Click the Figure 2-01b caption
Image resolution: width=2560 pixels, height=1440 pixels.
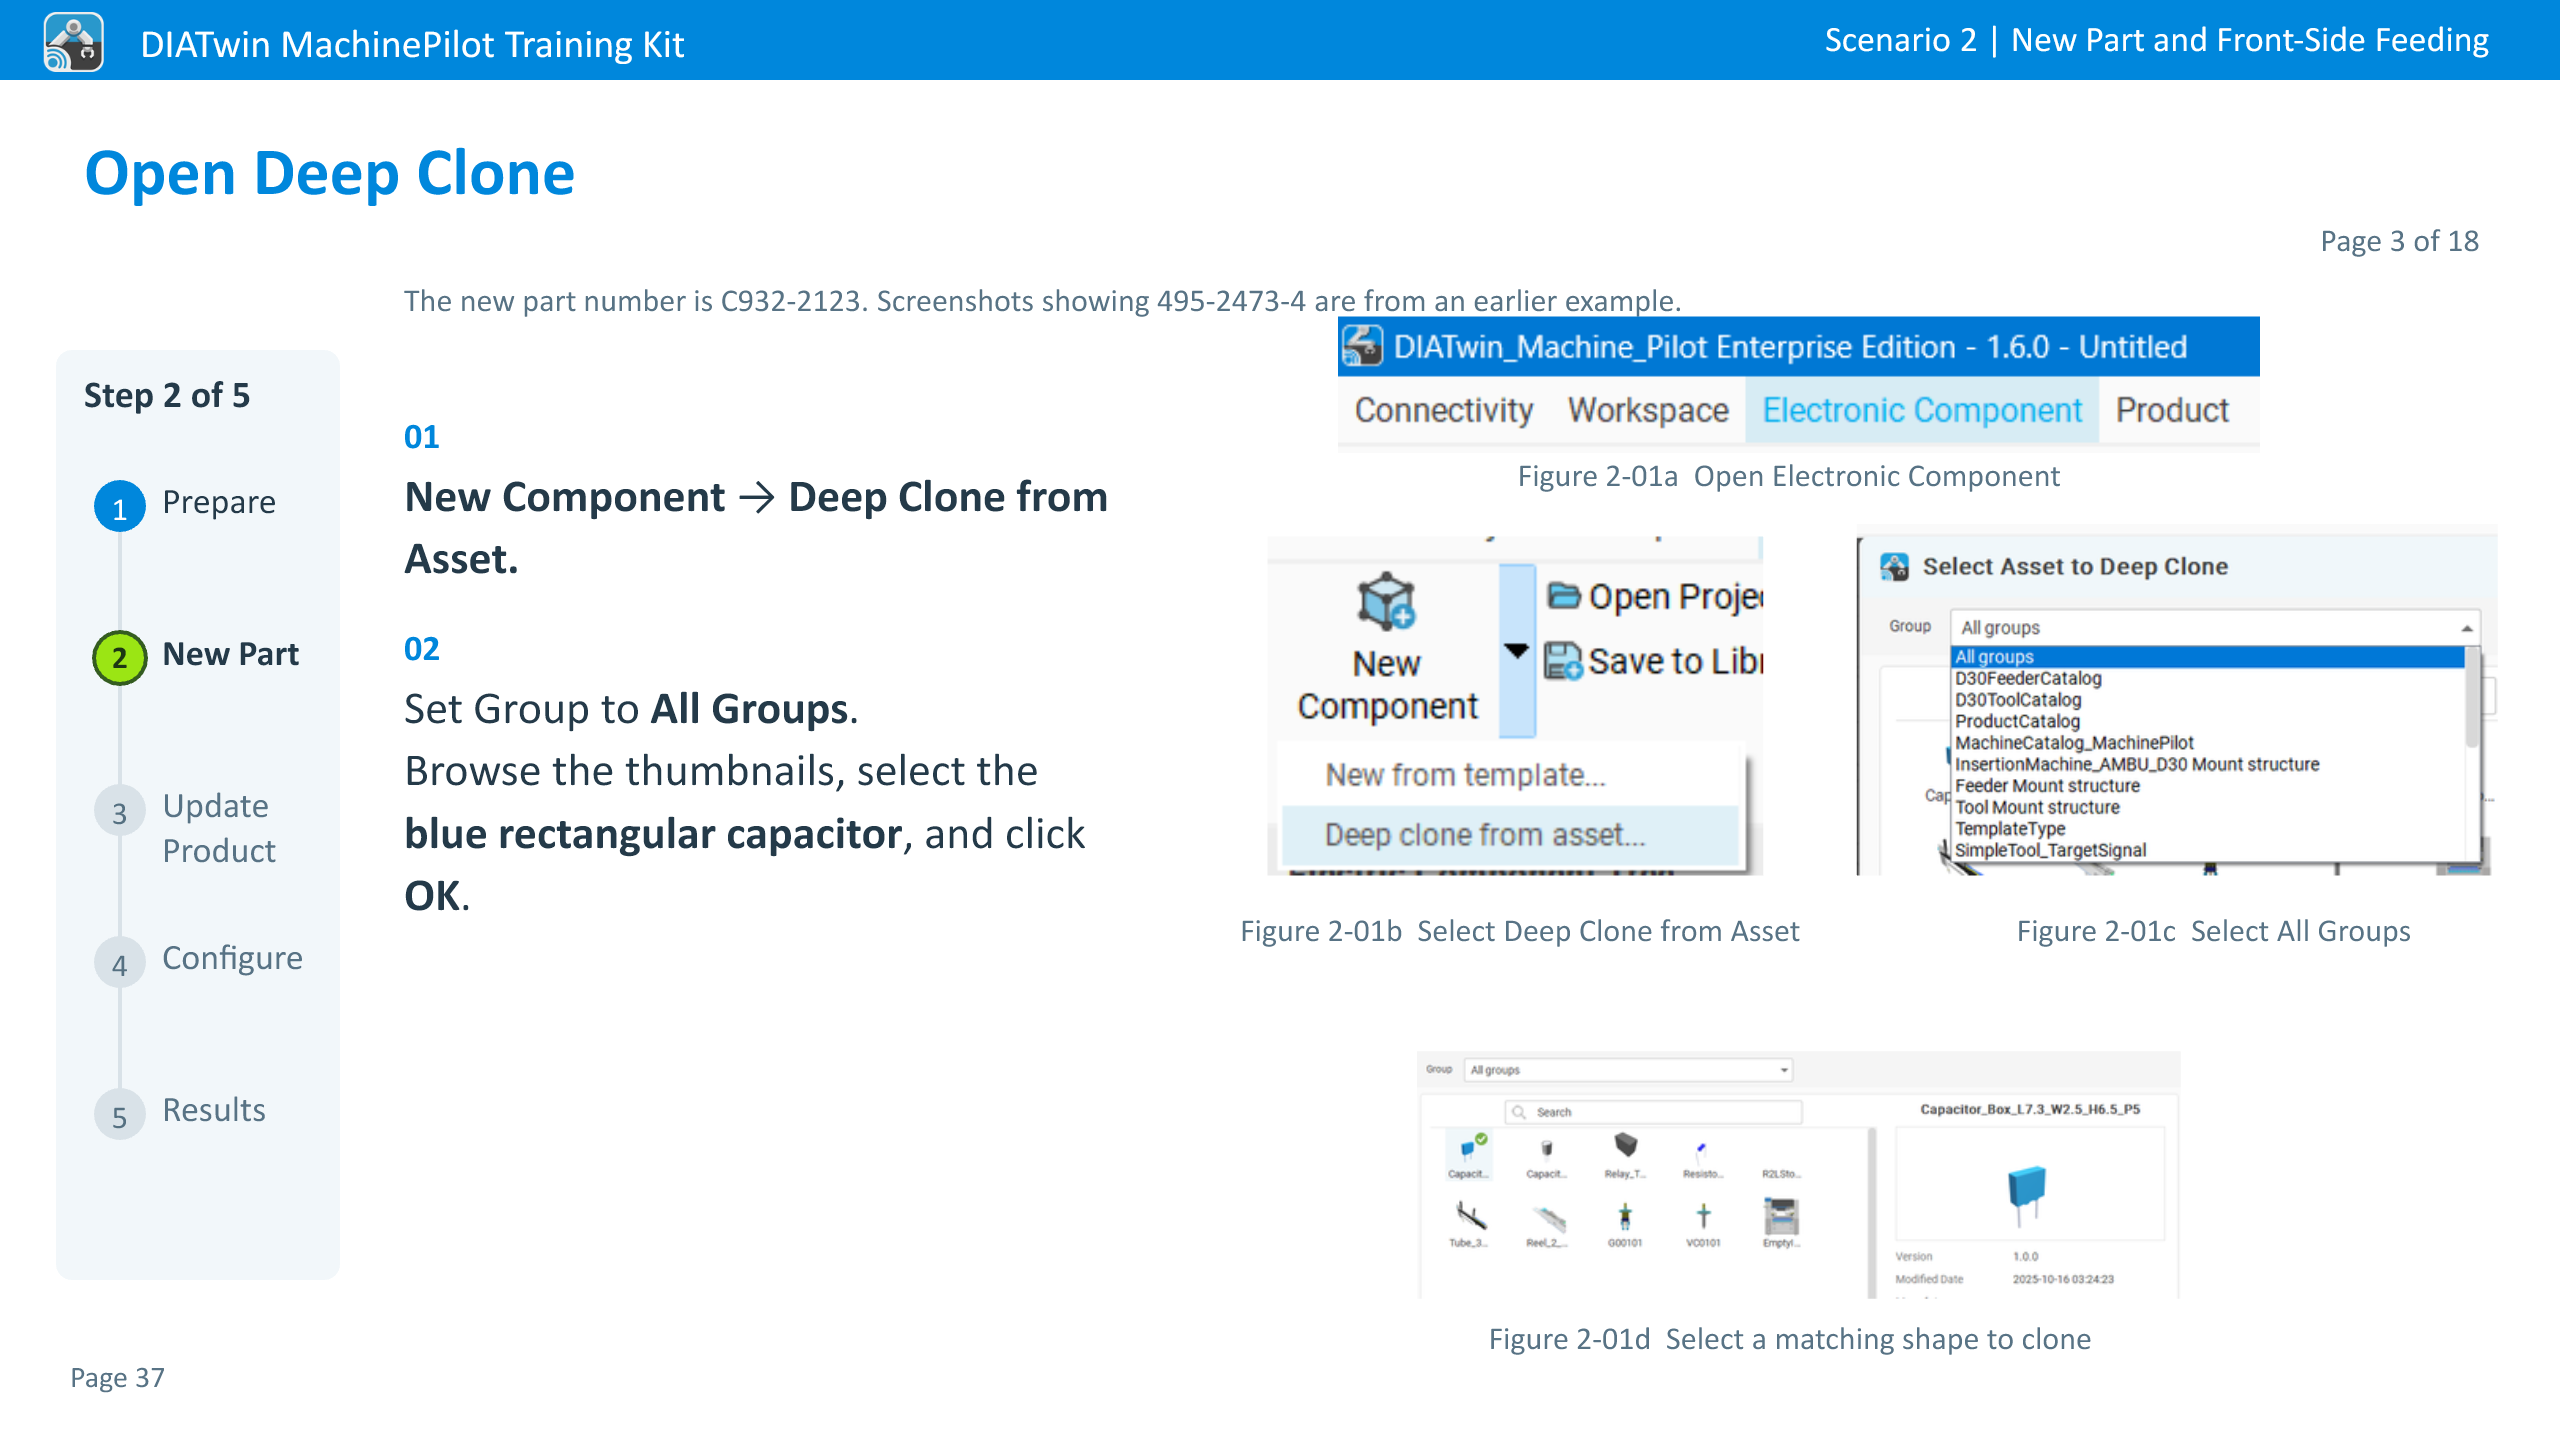[x=1519, y=931]
